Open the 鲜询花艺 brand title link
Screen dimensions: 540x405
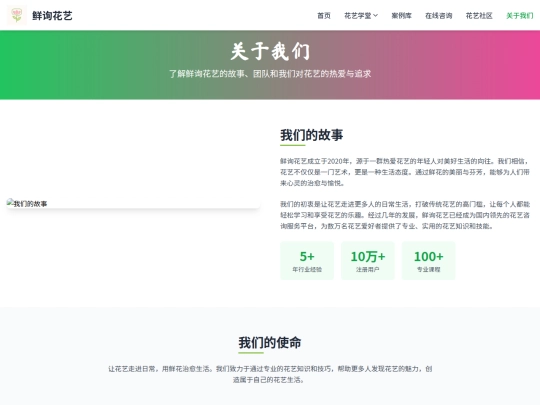[52, 15]
